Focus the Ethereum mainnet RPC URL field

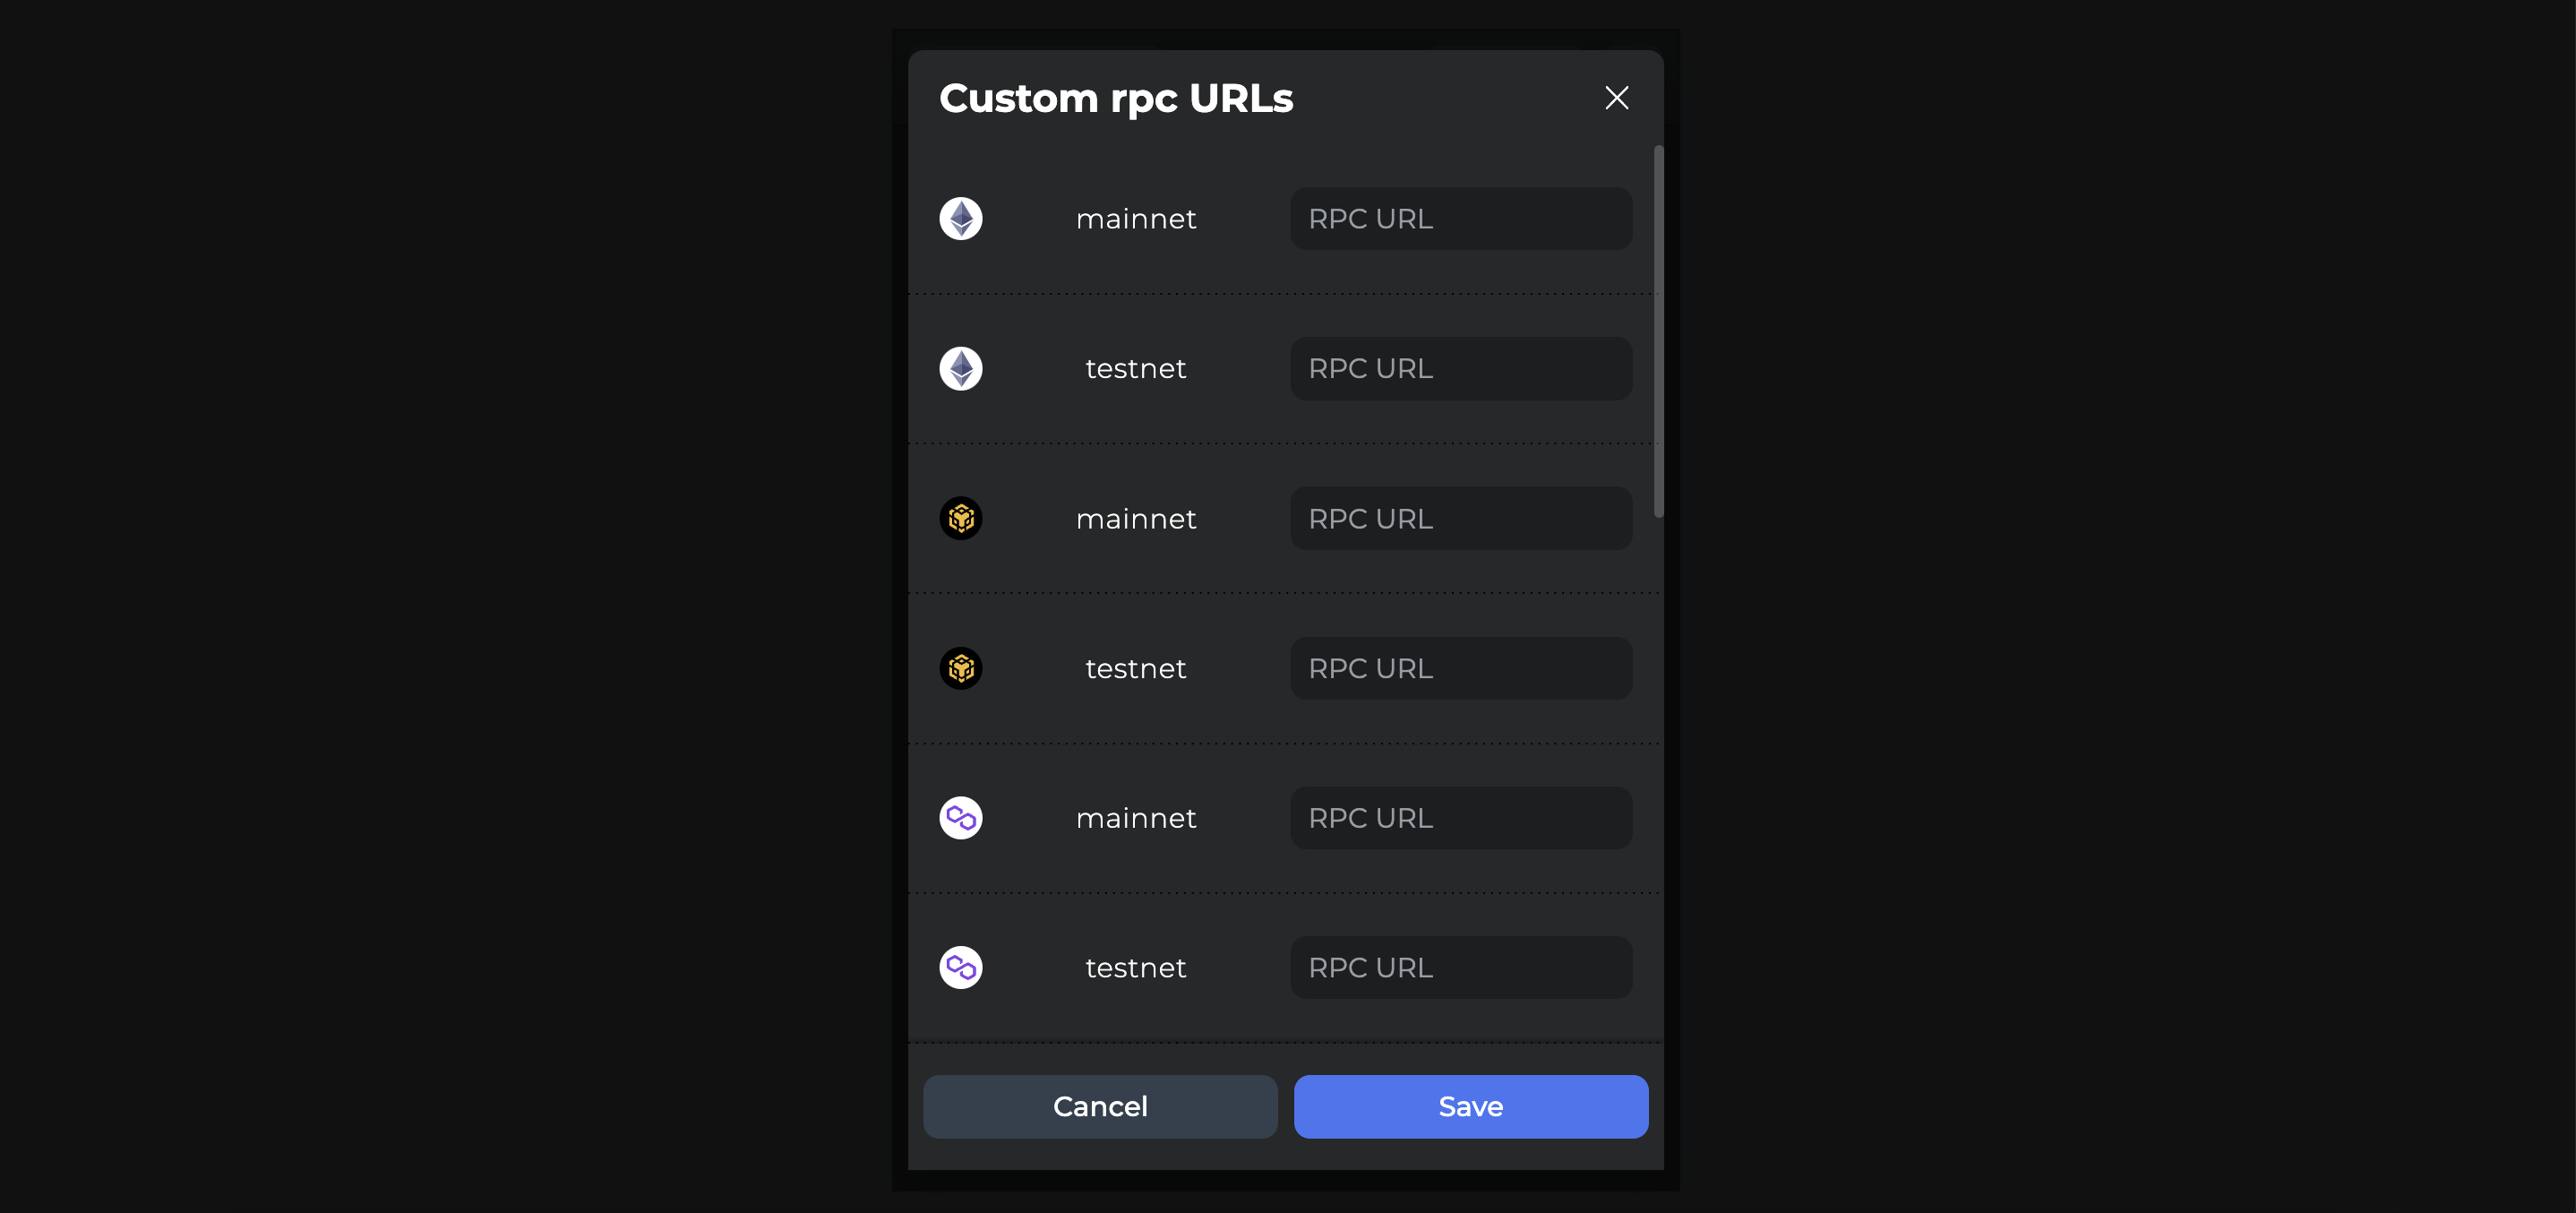[1460, 219]
